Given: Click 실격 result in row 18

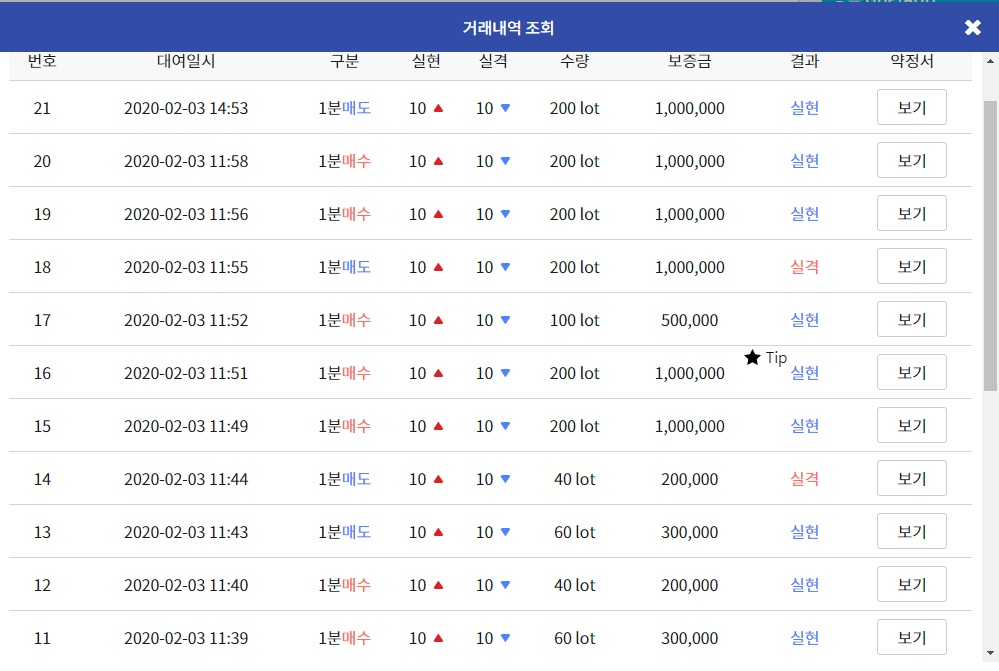Looking at the screenshot, I should point(805,267).
